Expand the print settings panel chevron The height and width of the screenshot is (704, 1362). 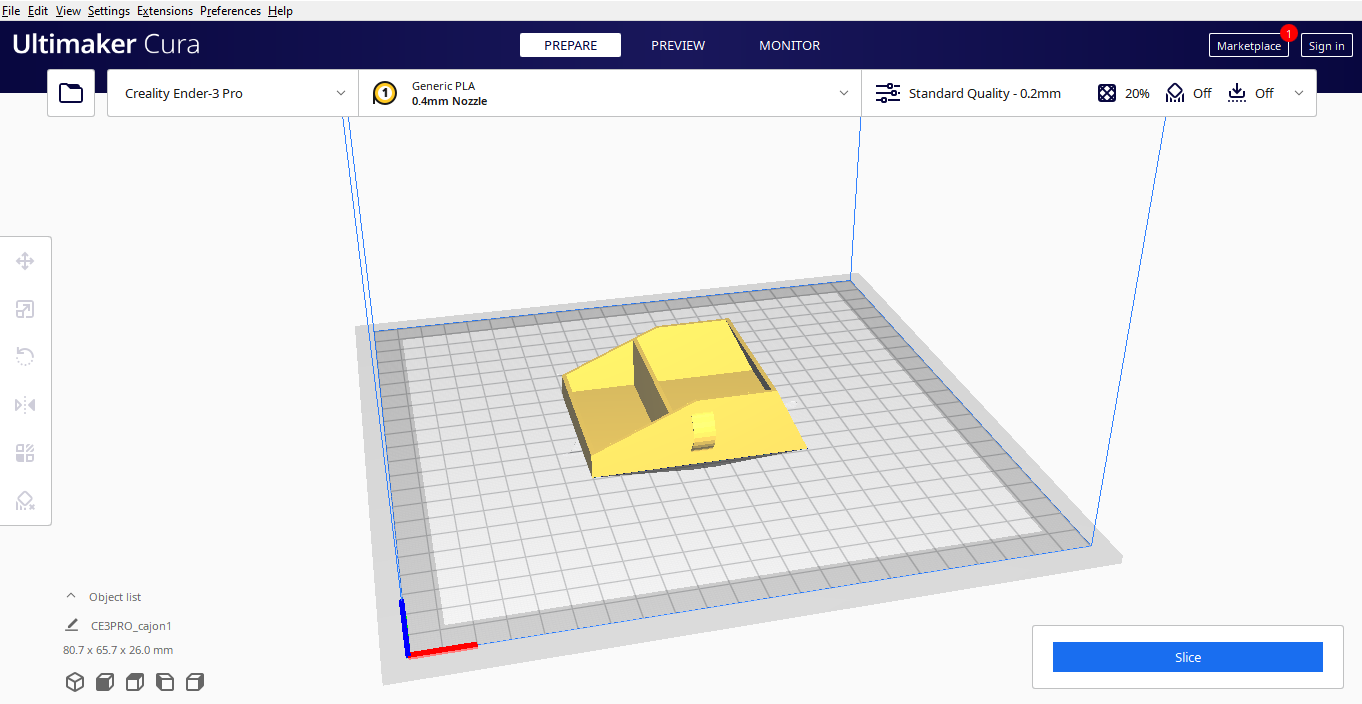coord(1299,93)
